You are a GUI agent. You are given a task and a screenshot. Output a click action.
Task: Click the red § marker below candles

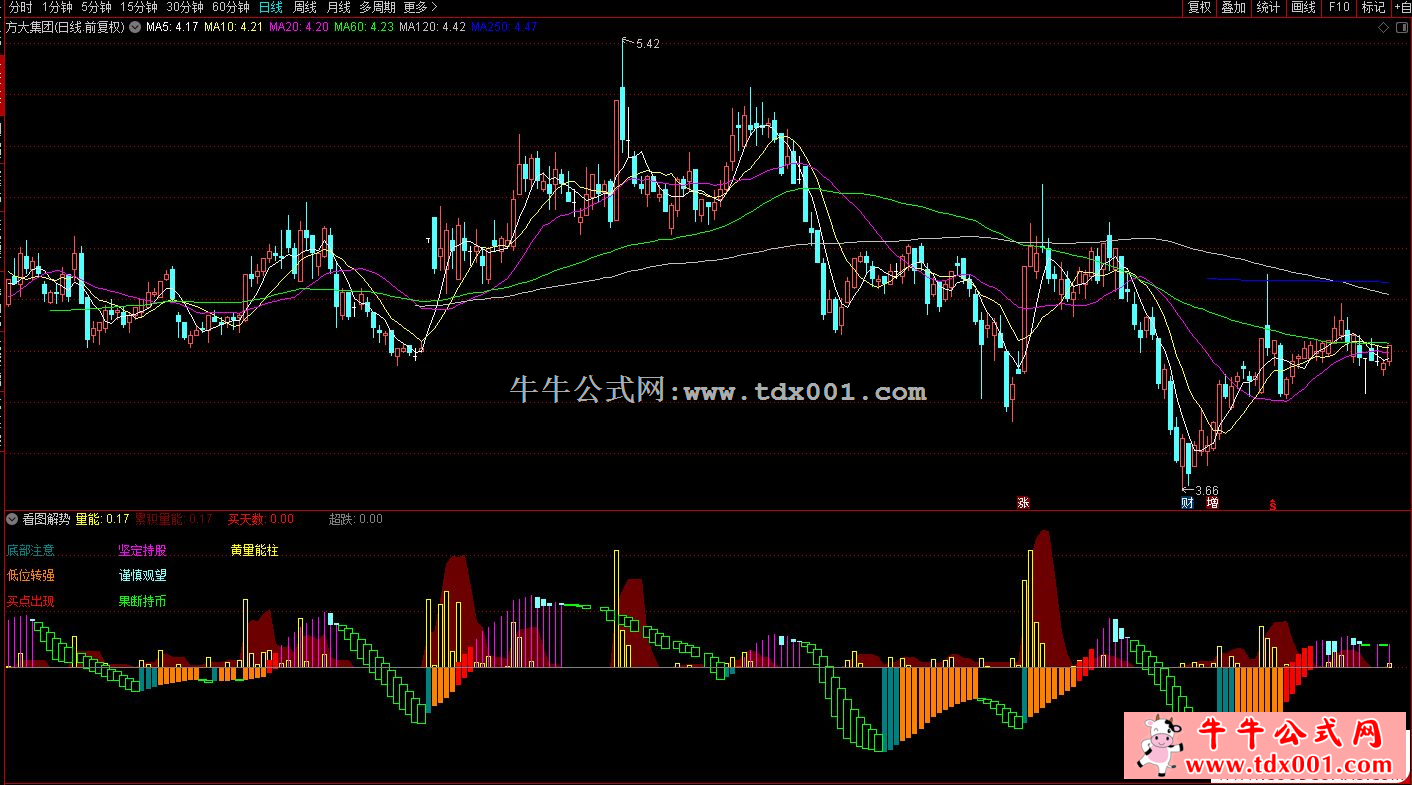click(x=1273, y=503)
